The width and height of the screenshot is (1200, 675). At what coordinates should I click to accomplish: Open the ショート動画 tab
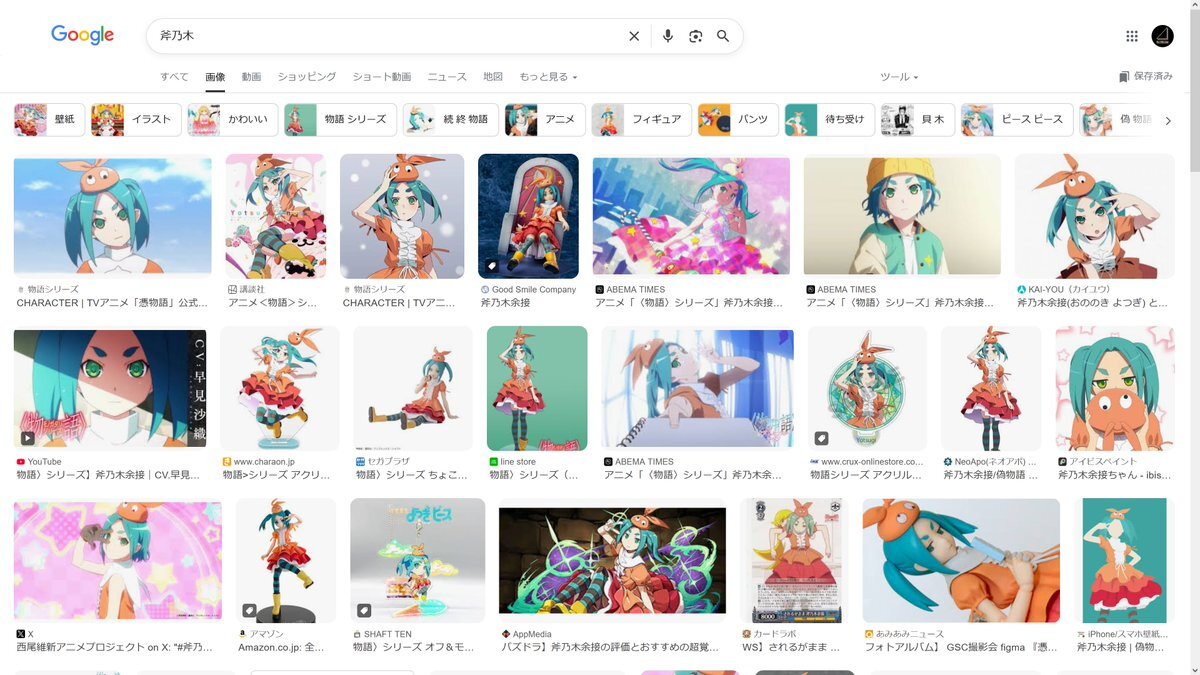381,77
